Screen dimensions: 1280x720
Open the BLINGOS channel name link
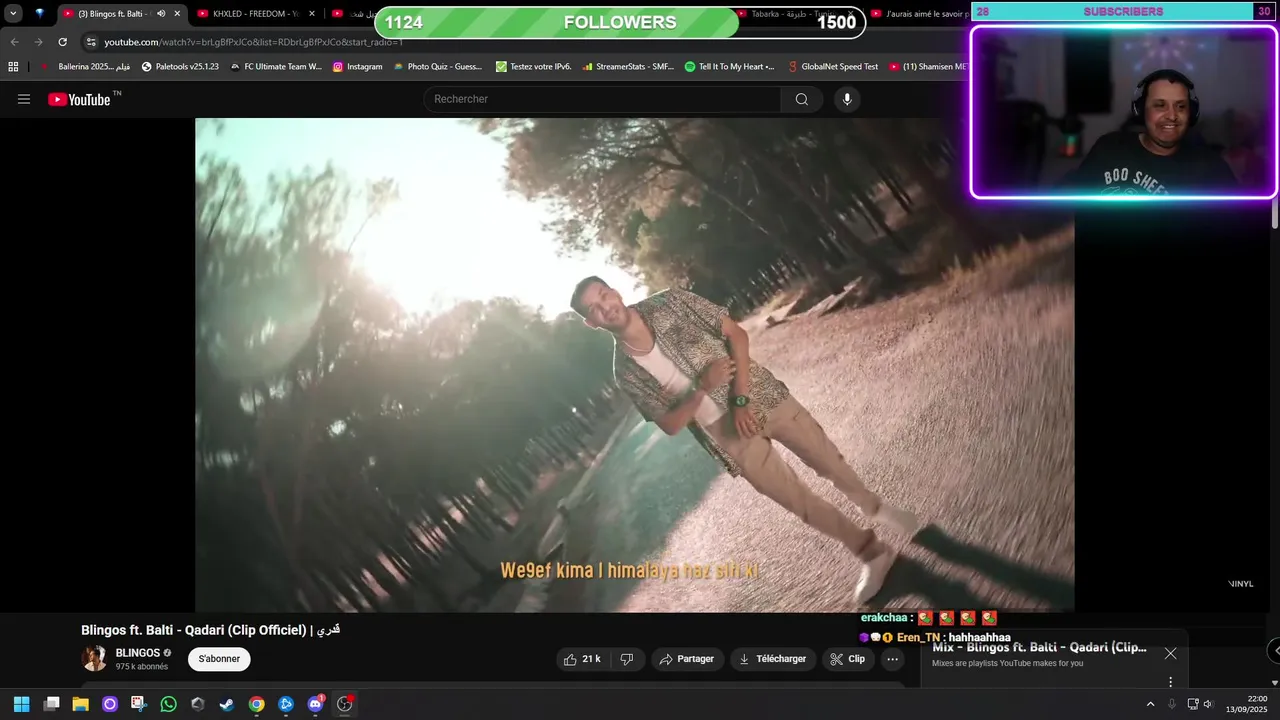(138, 653)
